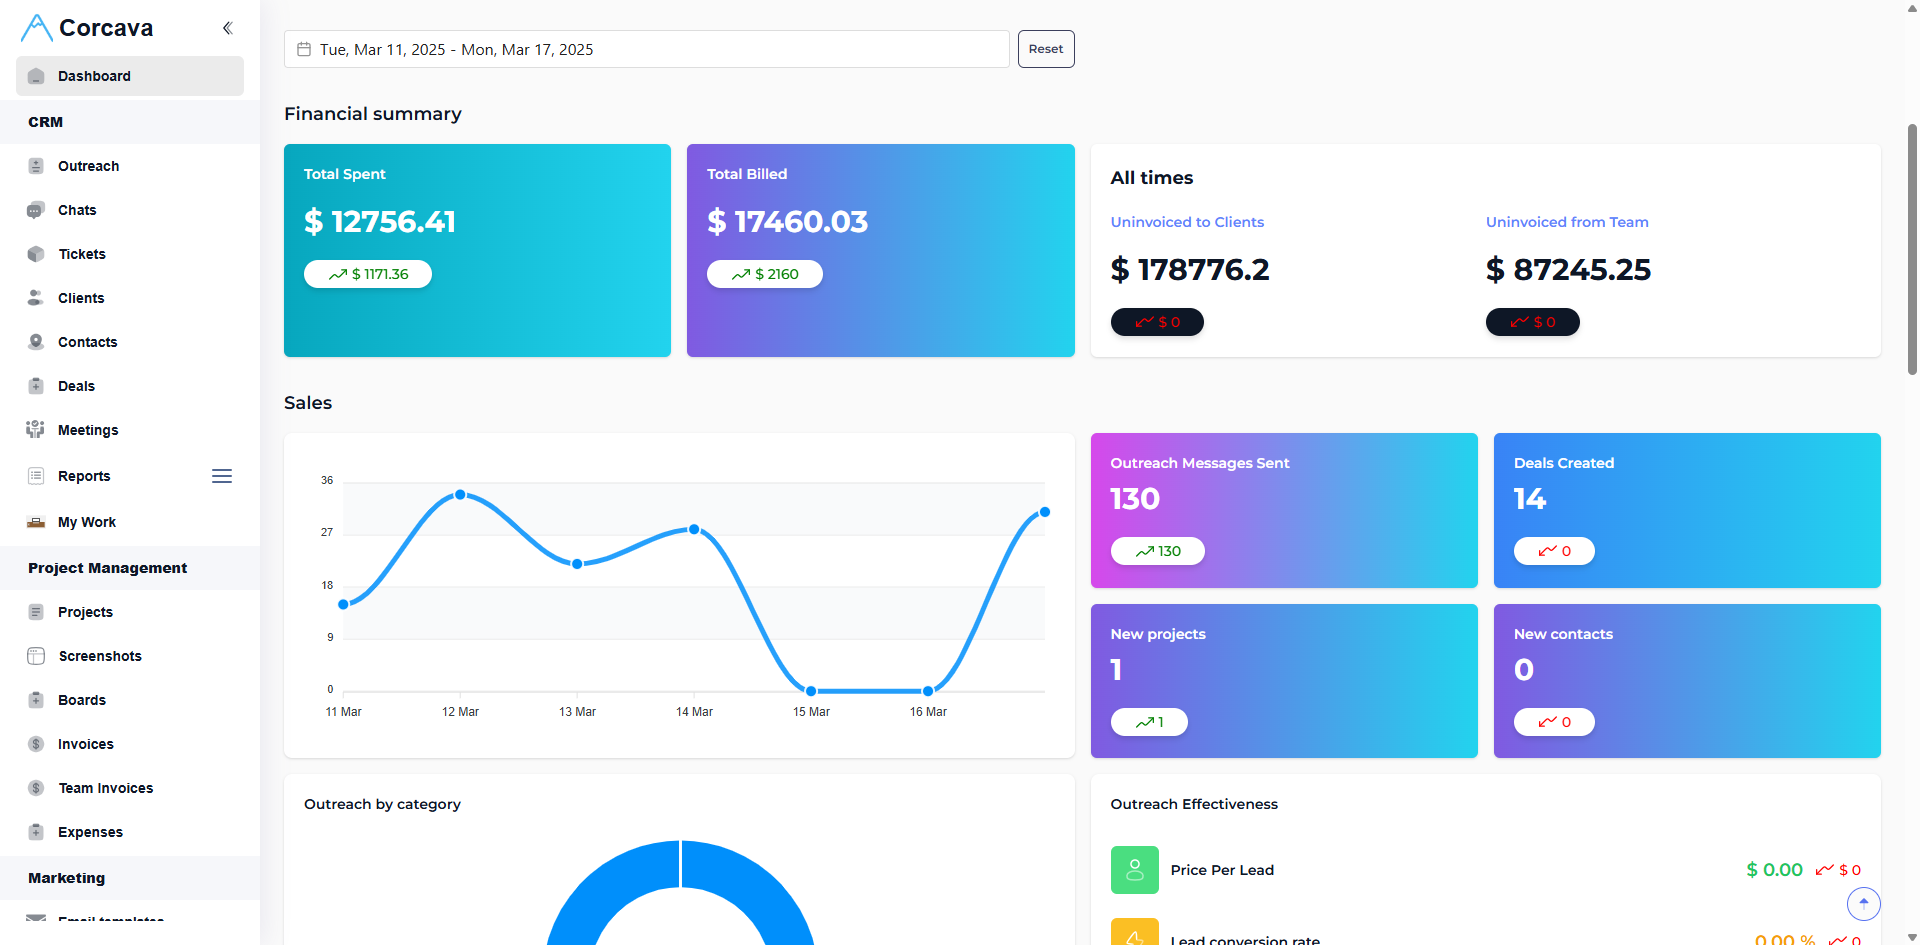Click the Expenses sidebar icon
This screenshot has width=1920, height=945.
click(x=36, y=832)
